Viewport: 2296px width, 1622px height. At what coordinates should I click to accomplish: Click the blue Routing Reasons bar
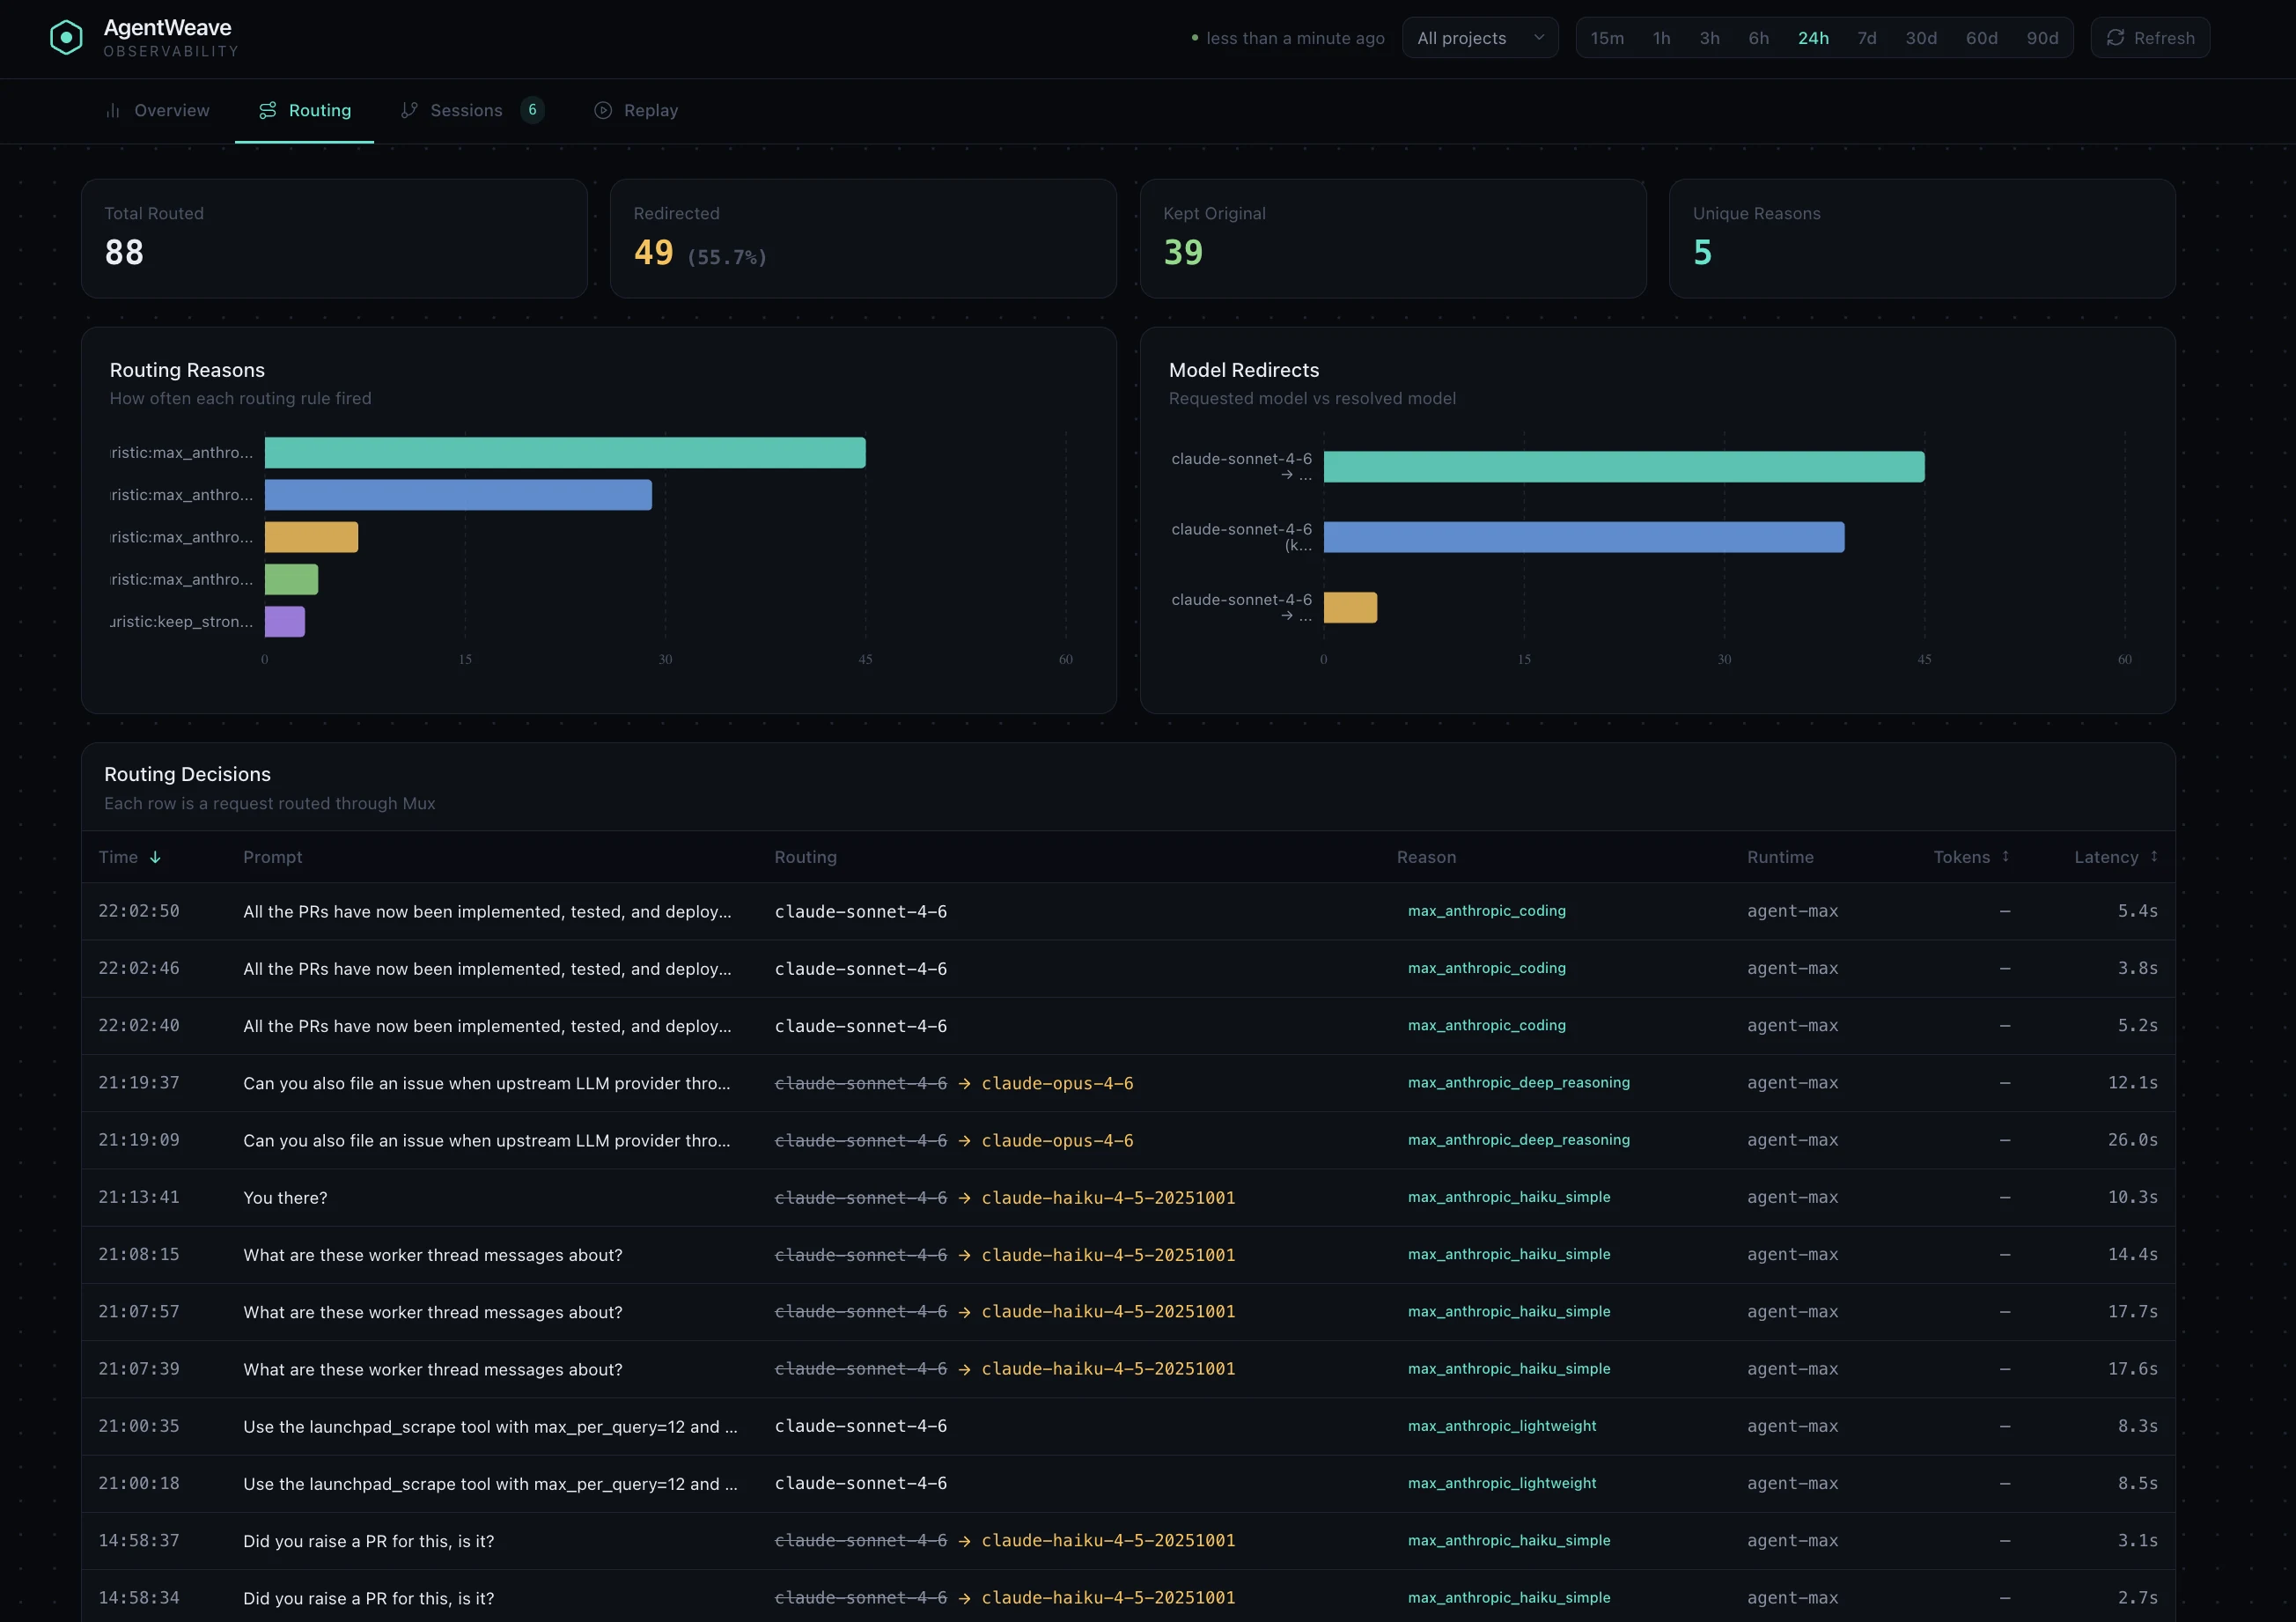coord(458,494)
